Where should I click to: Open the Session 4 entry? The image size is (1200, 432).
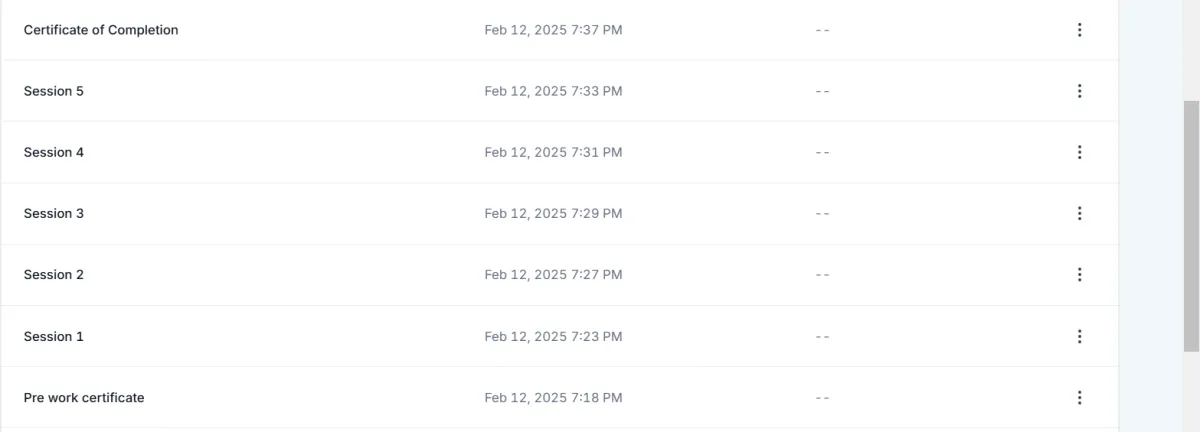point(54,152)
